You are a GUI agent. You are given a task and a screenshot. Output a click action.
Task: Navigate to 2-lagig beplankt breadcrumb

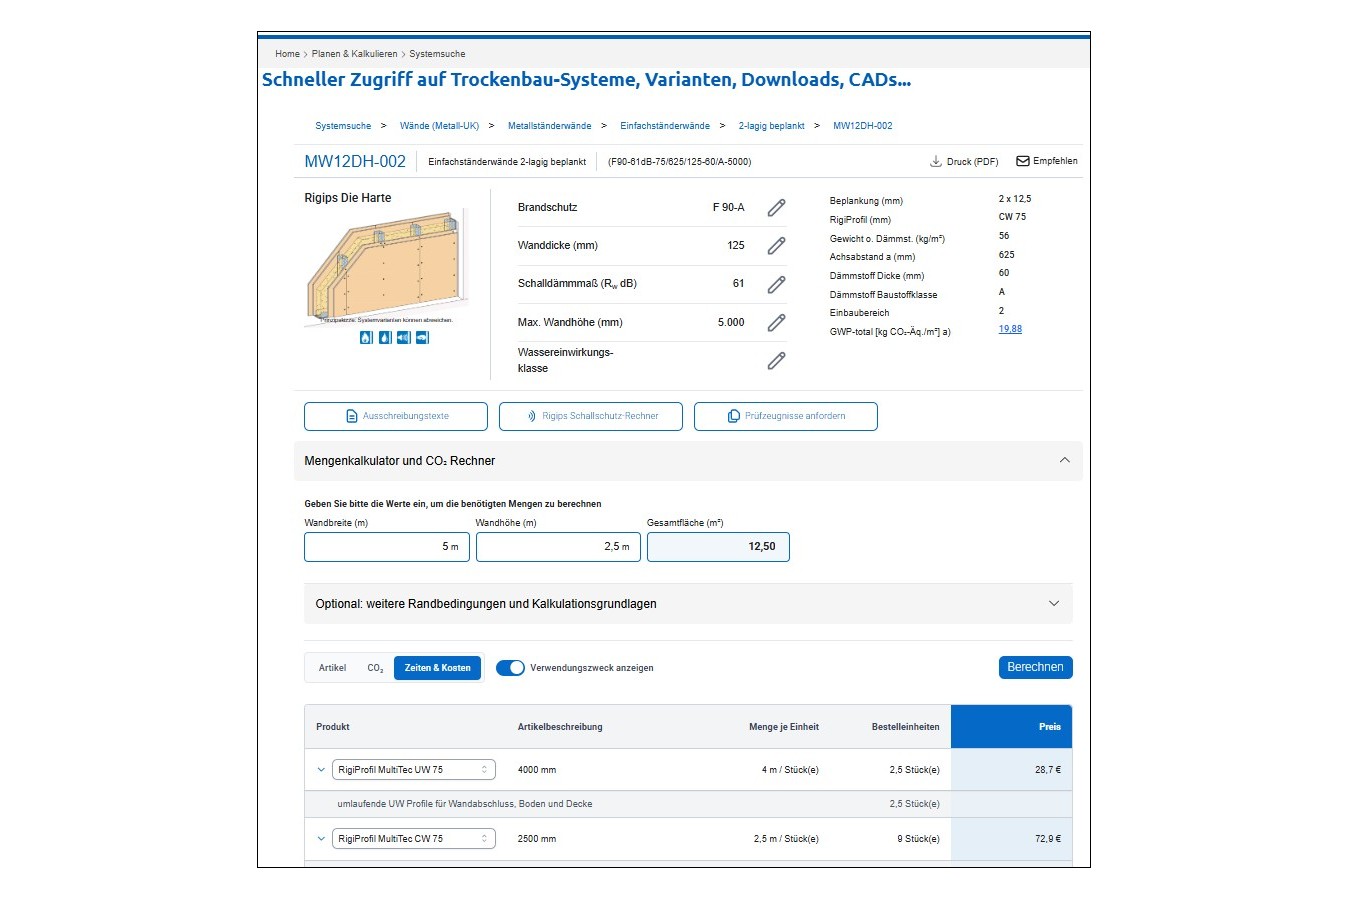771,126
